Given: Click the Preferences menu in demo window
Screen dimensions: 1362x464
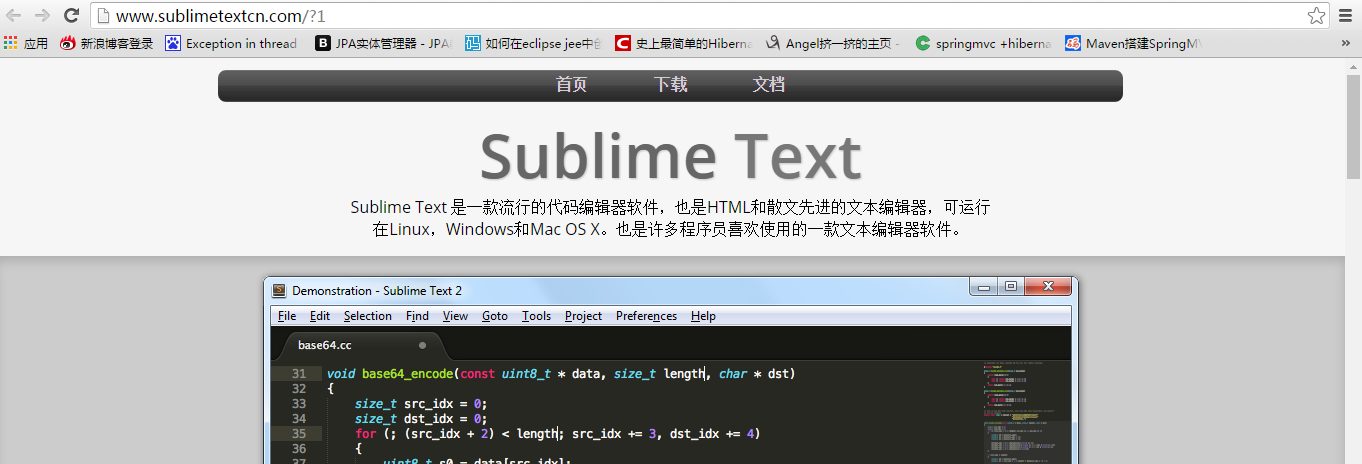Looking at the screenshot, I should pyautogui.click(x=646, y=316).
